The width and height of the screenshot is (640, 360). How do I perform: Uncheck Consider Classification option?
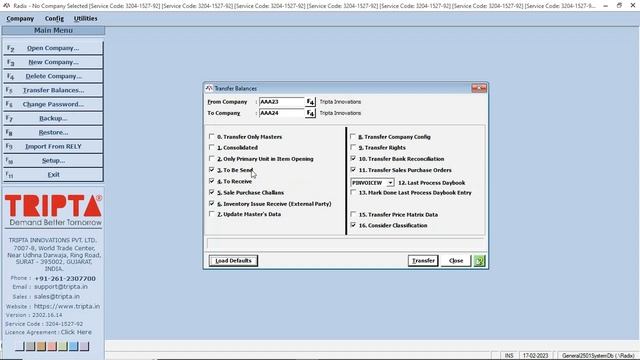click(x=353, y=225)
